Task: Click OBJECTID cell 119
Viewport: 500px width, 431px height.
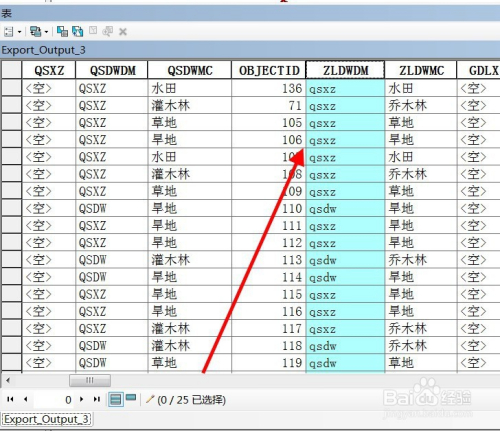Action: 269,363
